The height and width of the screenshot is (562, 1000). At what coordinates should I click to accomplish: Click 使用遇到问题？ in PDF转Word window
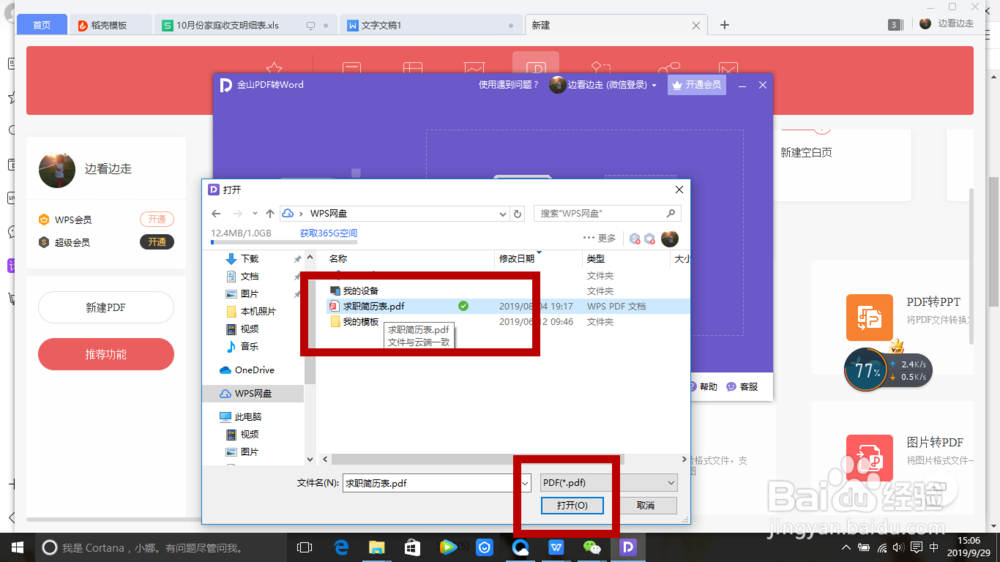[508, 85]
